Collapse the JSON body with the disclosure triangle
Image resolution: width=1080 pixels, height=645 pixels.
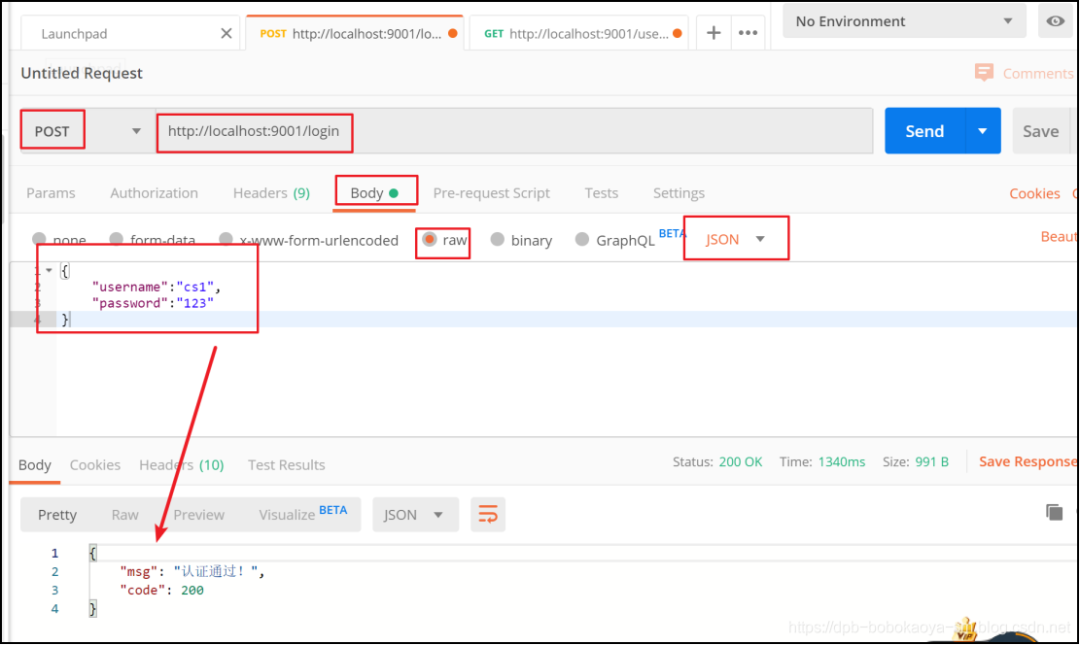coord(48,269)
